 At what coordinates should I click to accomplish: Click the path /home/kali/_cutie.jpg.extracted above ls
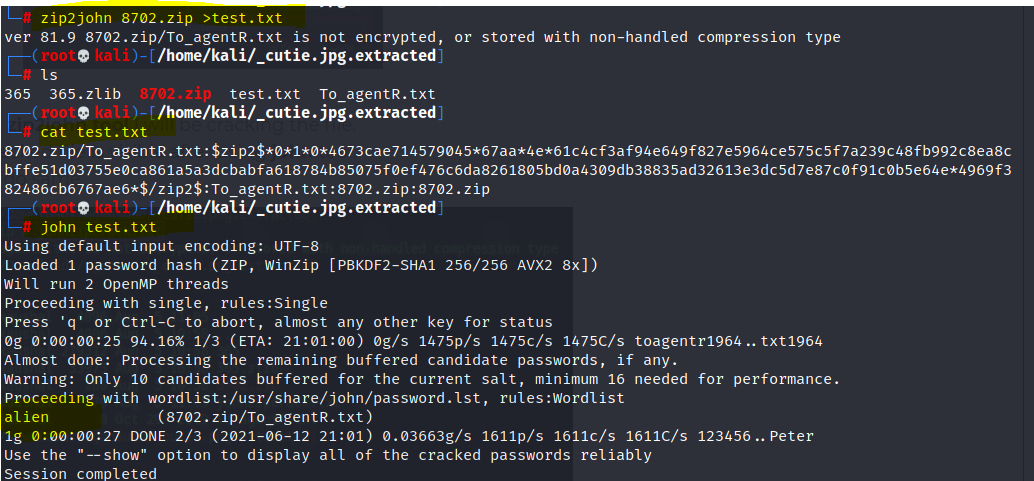[x=296, y=56]
